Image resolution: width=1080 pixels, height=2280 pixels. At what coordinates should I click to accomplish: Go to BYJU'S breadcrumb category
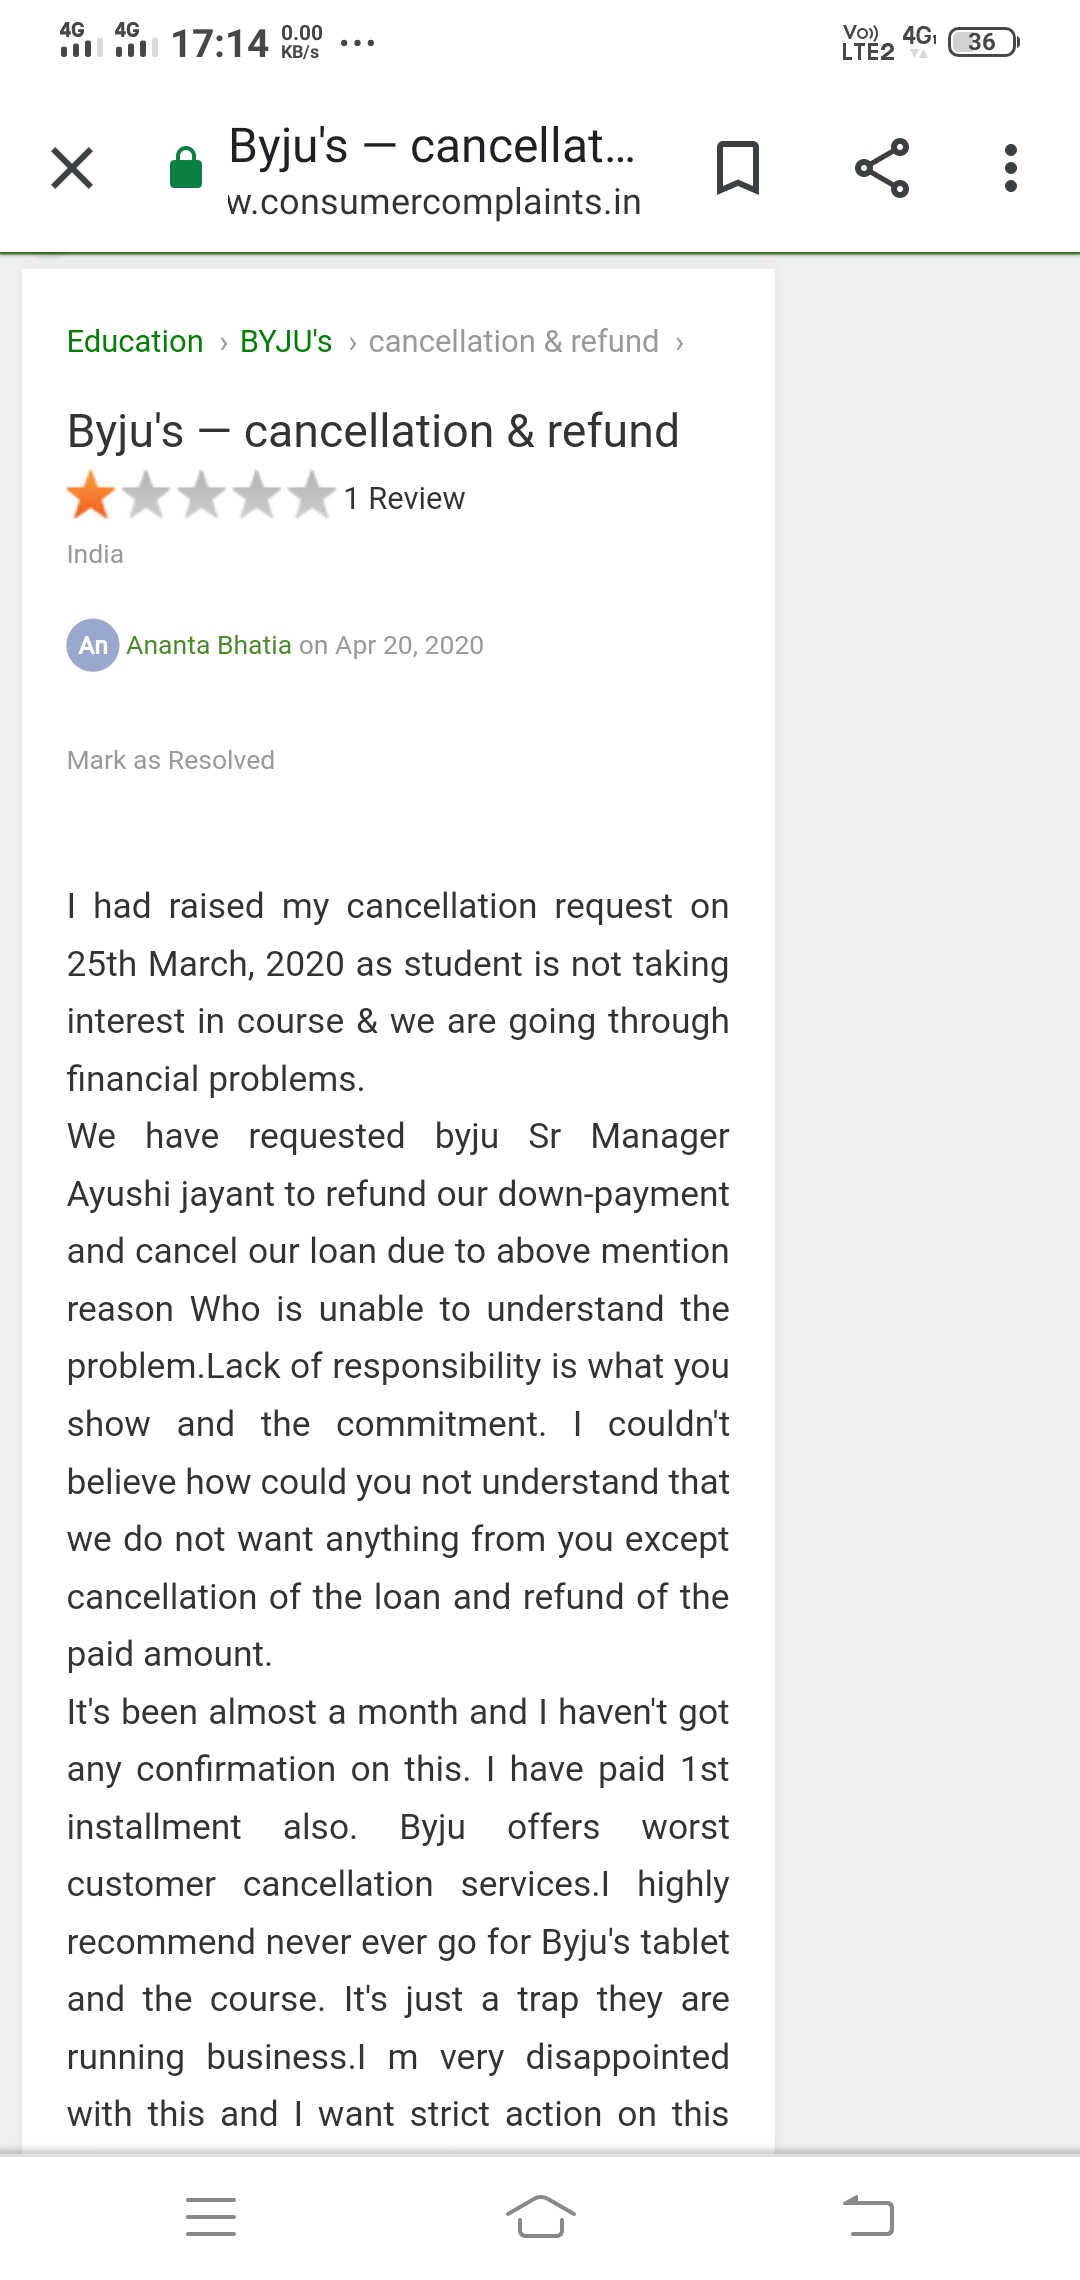coord(286,342)
